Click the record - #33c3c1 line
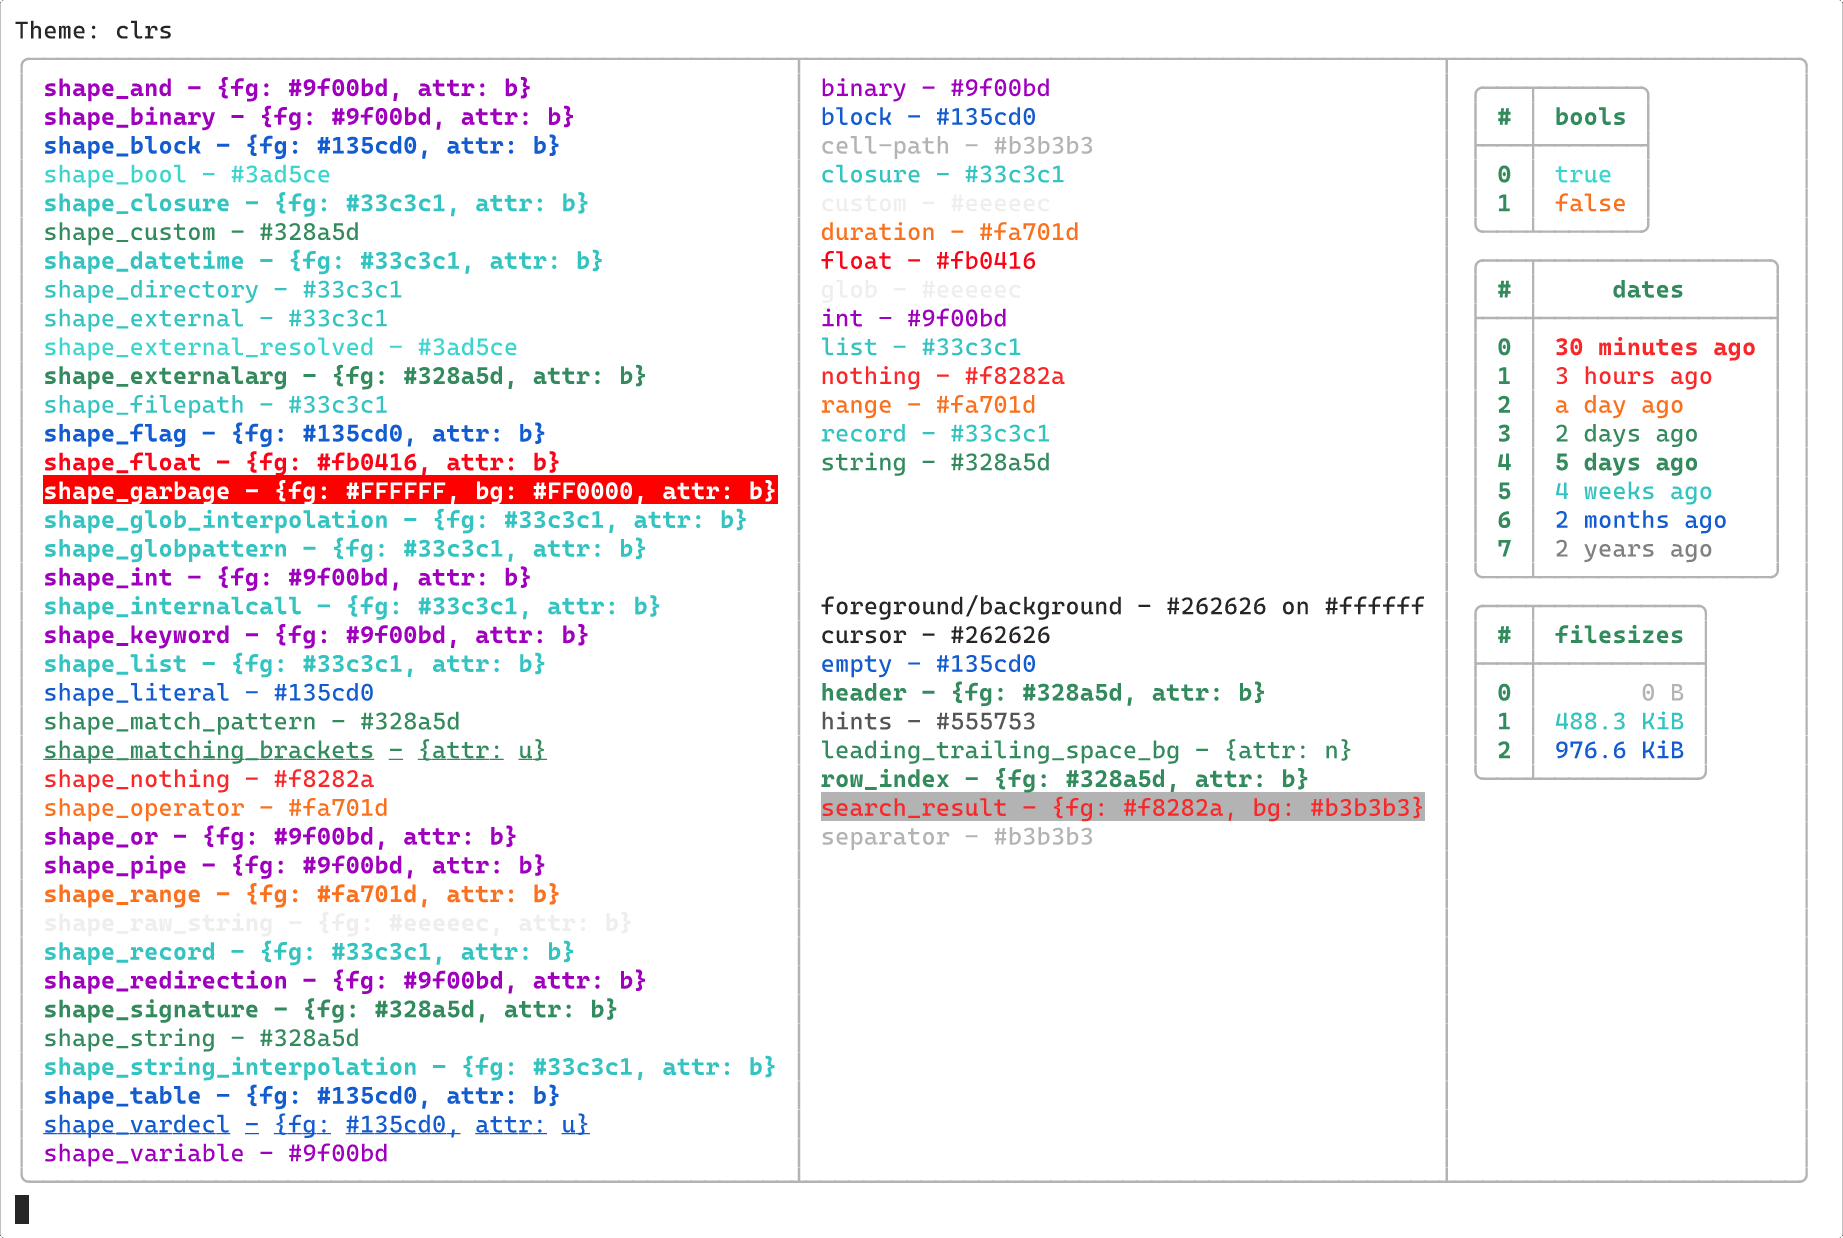This screenshot has width=1843, height=1238. pos(935,434)
